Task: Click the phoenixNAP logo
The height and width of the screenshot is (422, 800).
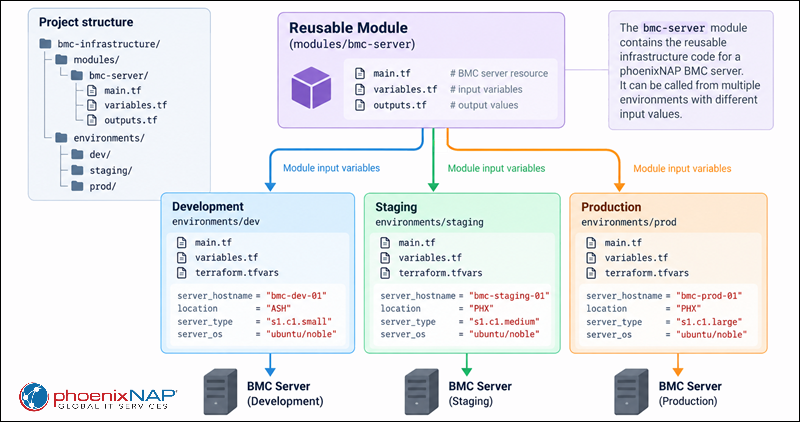Action: tap(98, 397)
